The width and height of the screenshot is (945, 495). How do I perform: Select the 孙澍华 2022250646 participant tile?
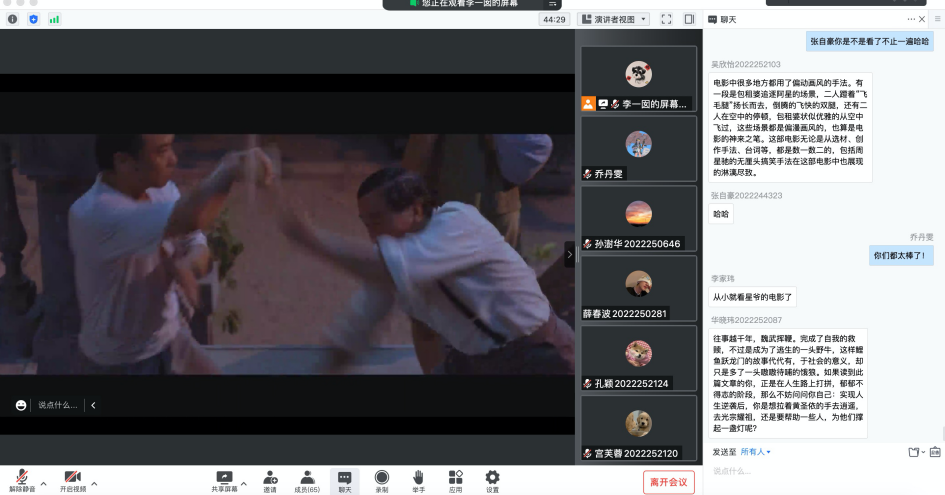coord(639,219)
